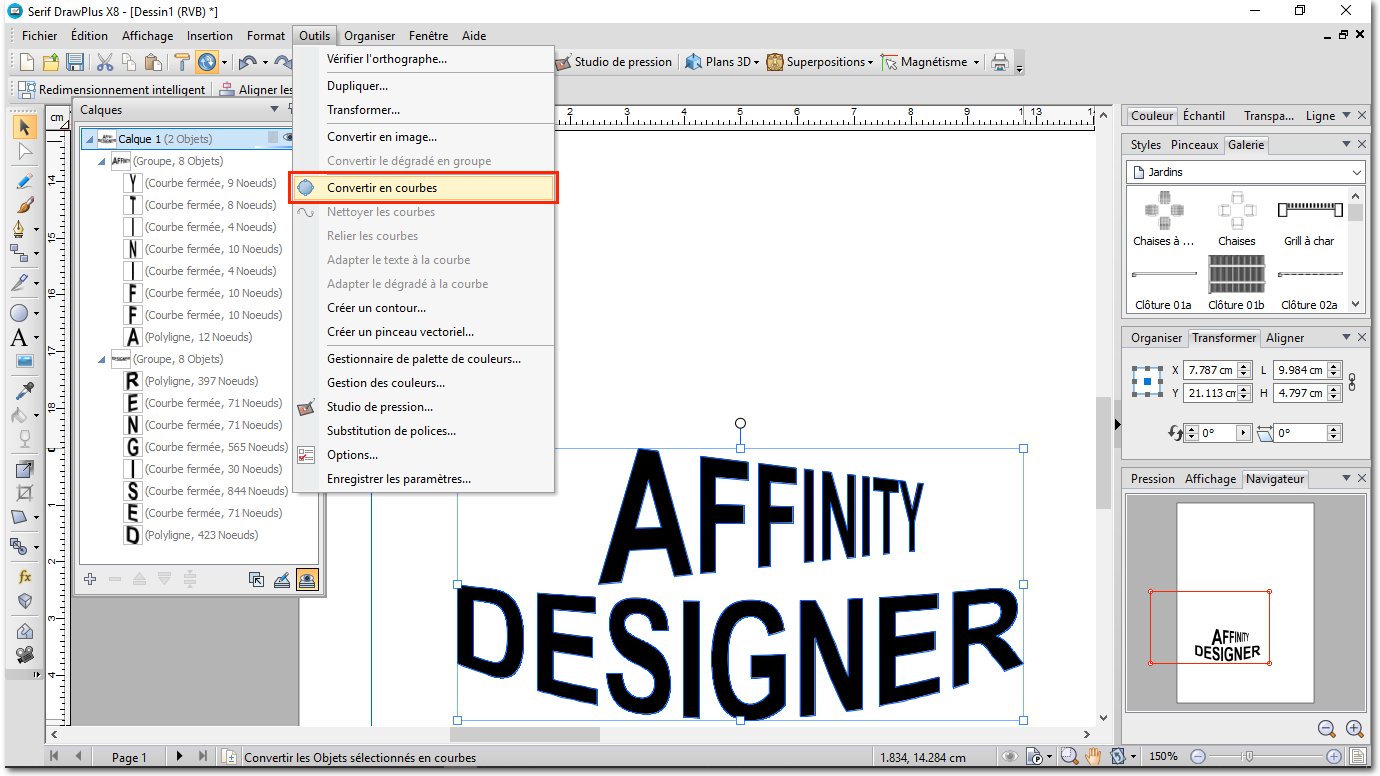This screenshot has height=776, width=1380.
Task: Switch to the Affichage panel tab
Action: (1210, 479)
